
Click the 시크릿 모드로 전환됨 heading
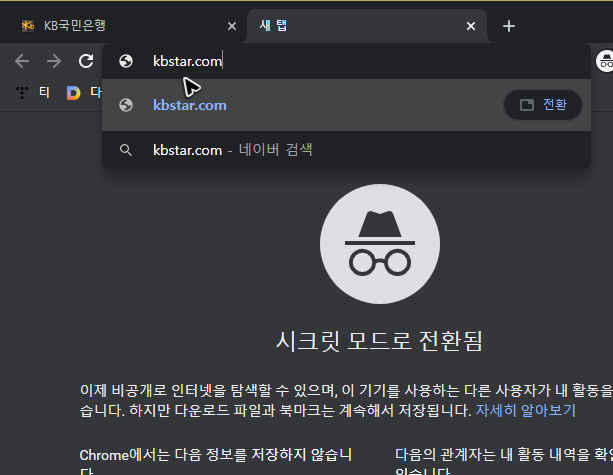[x=379, y=341]
